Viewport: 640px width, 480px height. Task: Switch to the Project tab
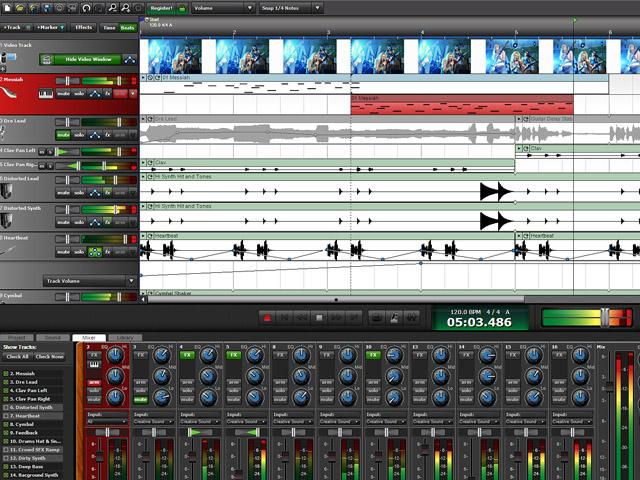click(17, 339)
